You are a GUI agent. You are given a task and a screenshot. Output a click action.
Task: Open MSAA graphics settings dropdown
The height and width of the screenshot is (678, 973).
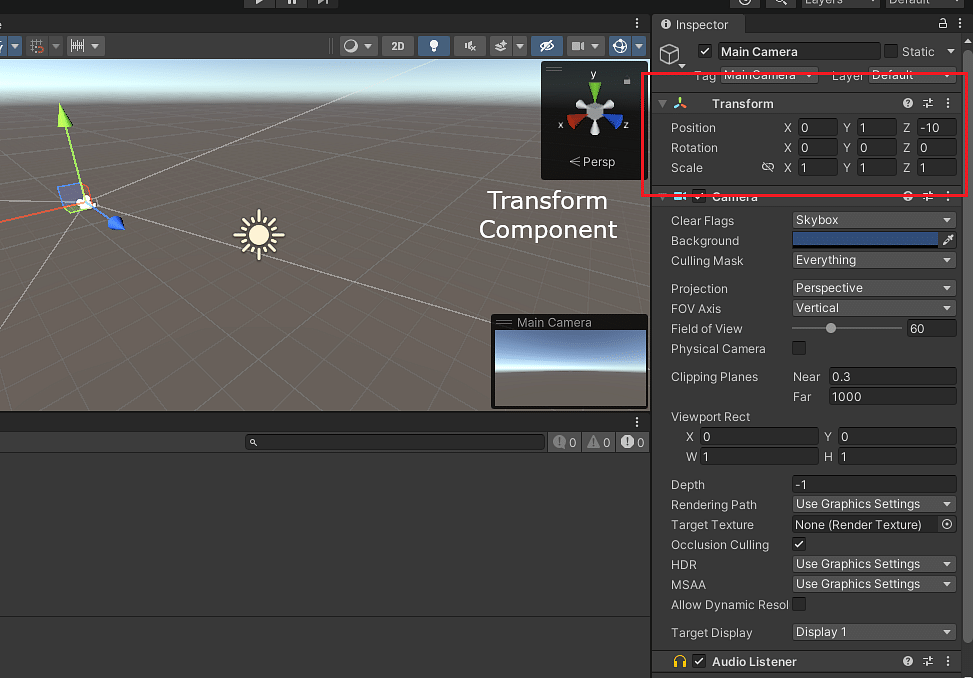tap(874, 584)
